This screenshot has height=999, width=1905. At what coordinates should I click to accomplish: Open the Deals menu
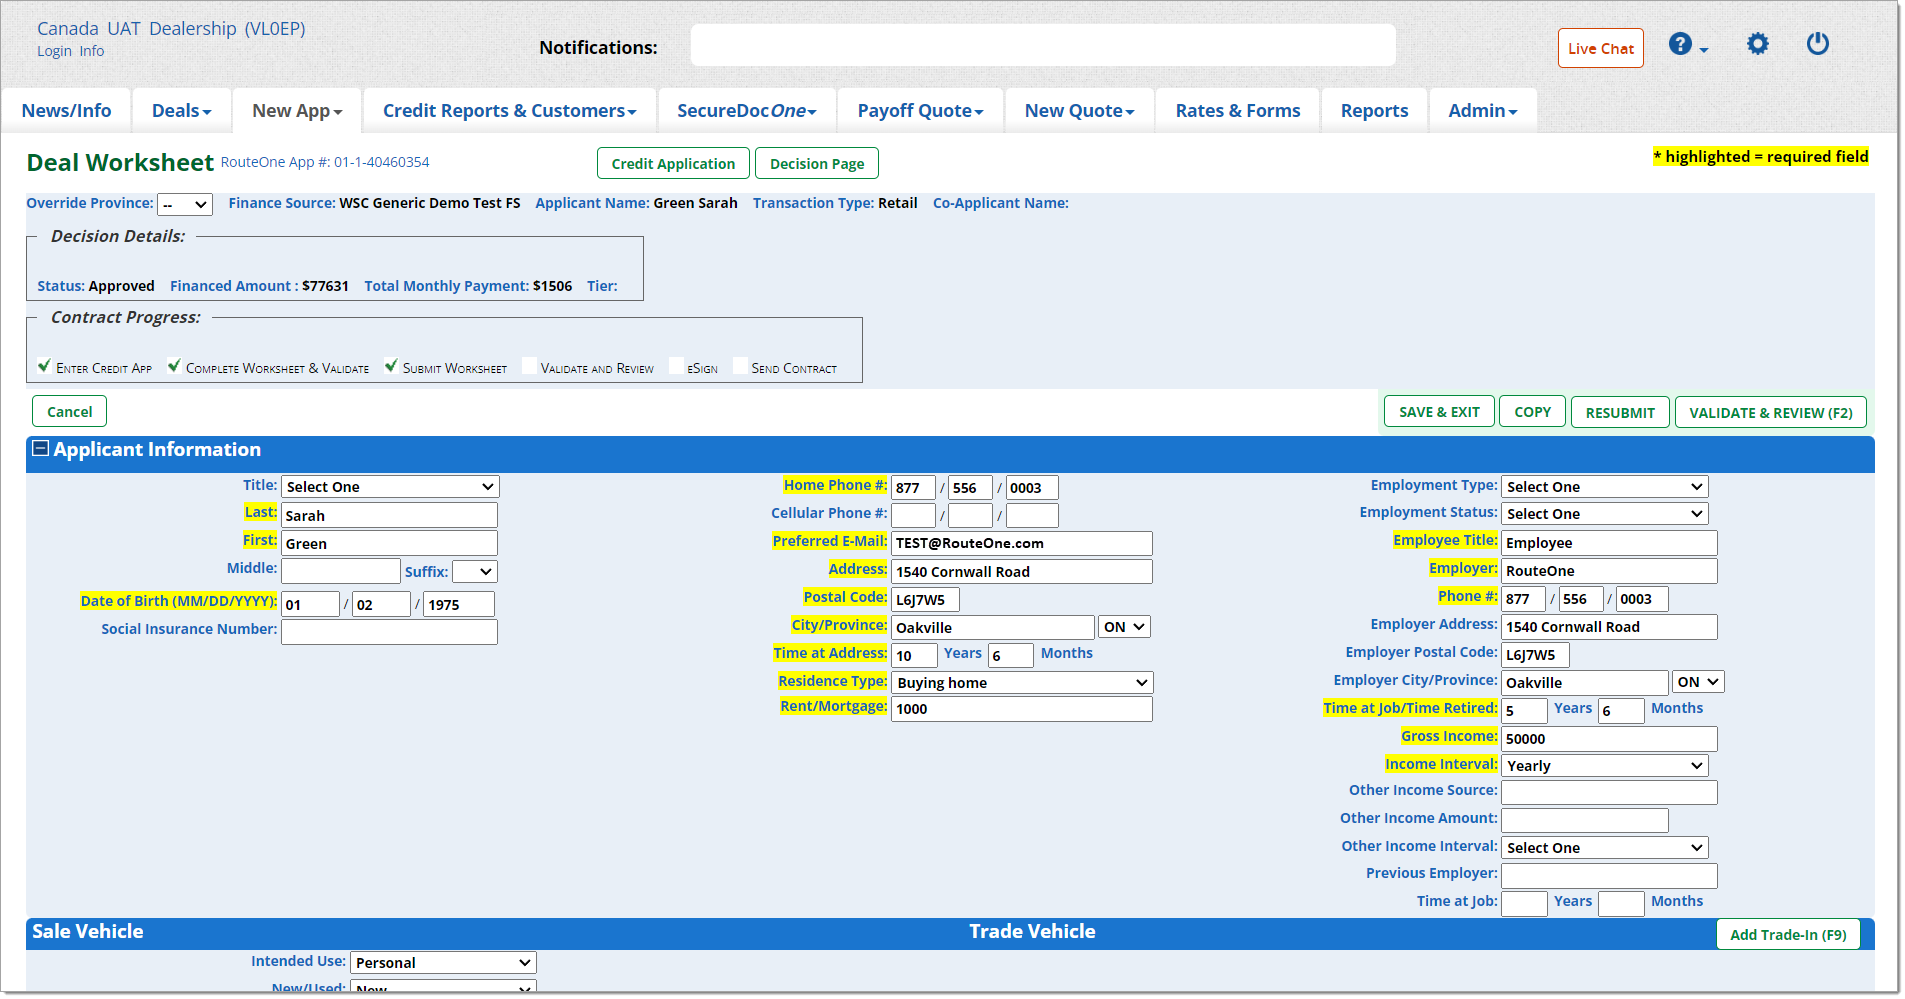[181, 111]
